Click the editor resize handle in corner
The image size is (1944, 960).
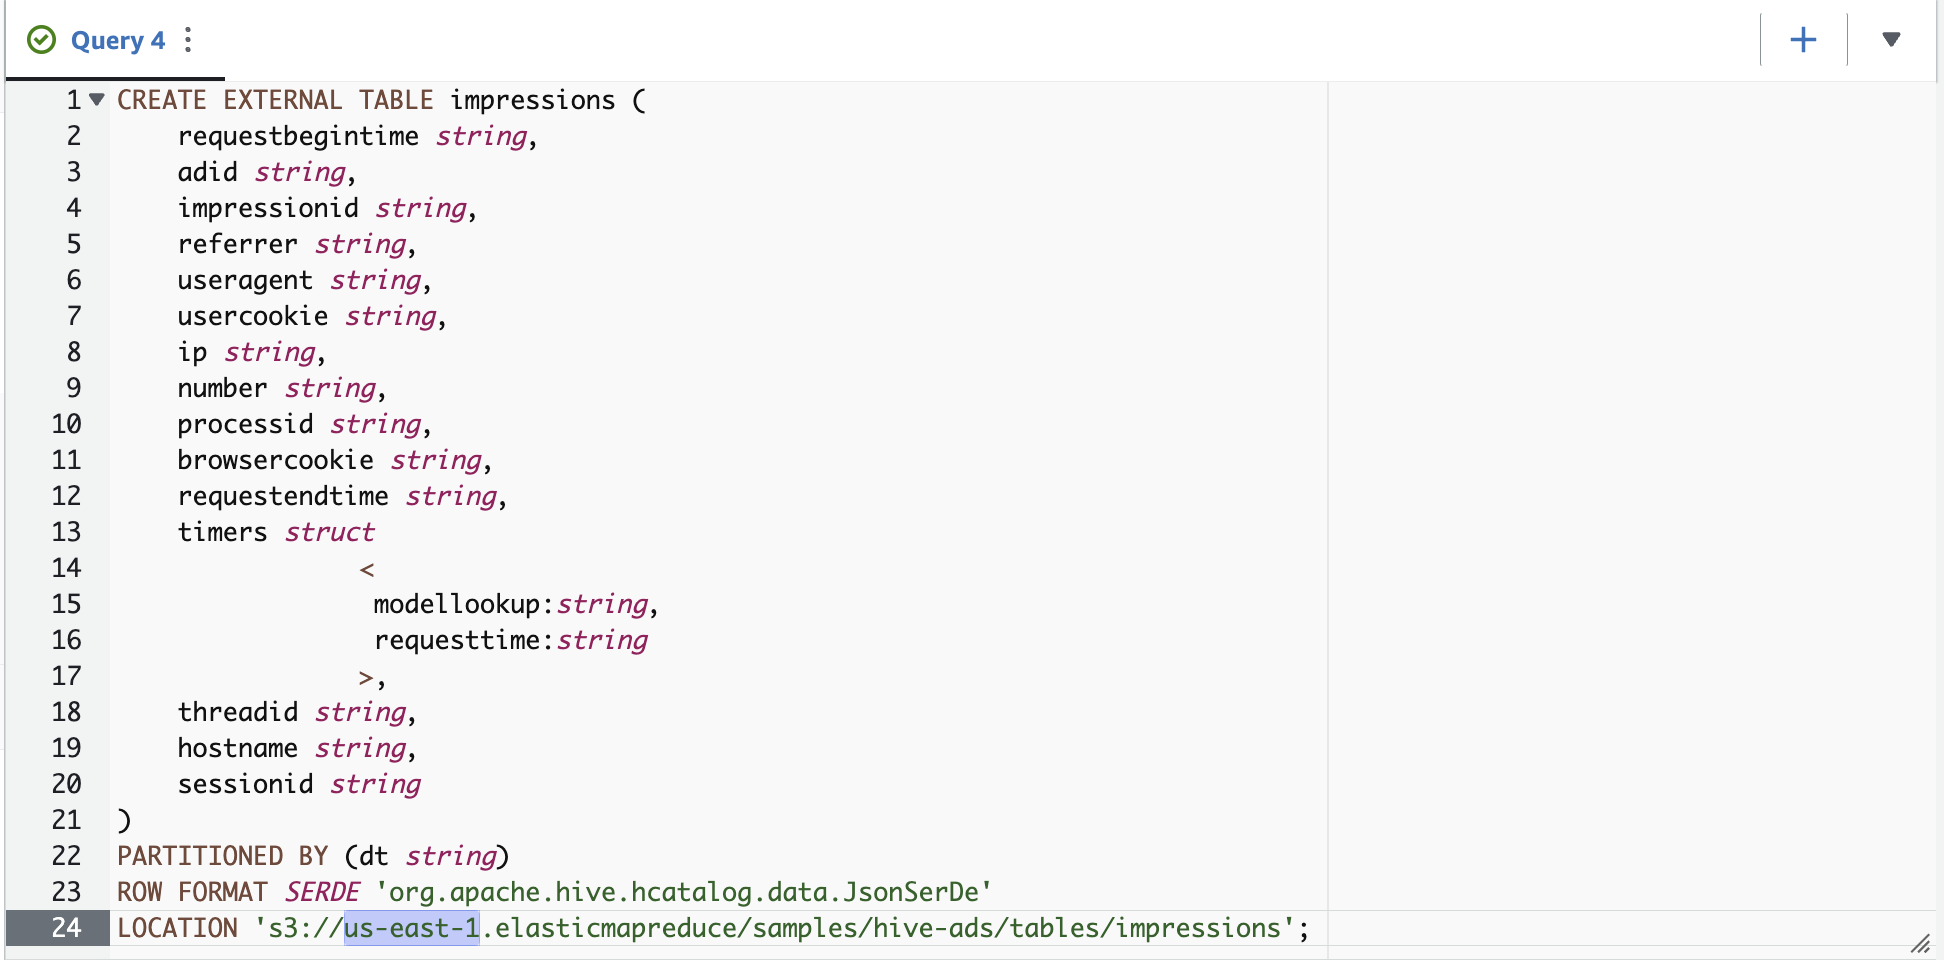pyautogui.click(x=1921, y=943)
